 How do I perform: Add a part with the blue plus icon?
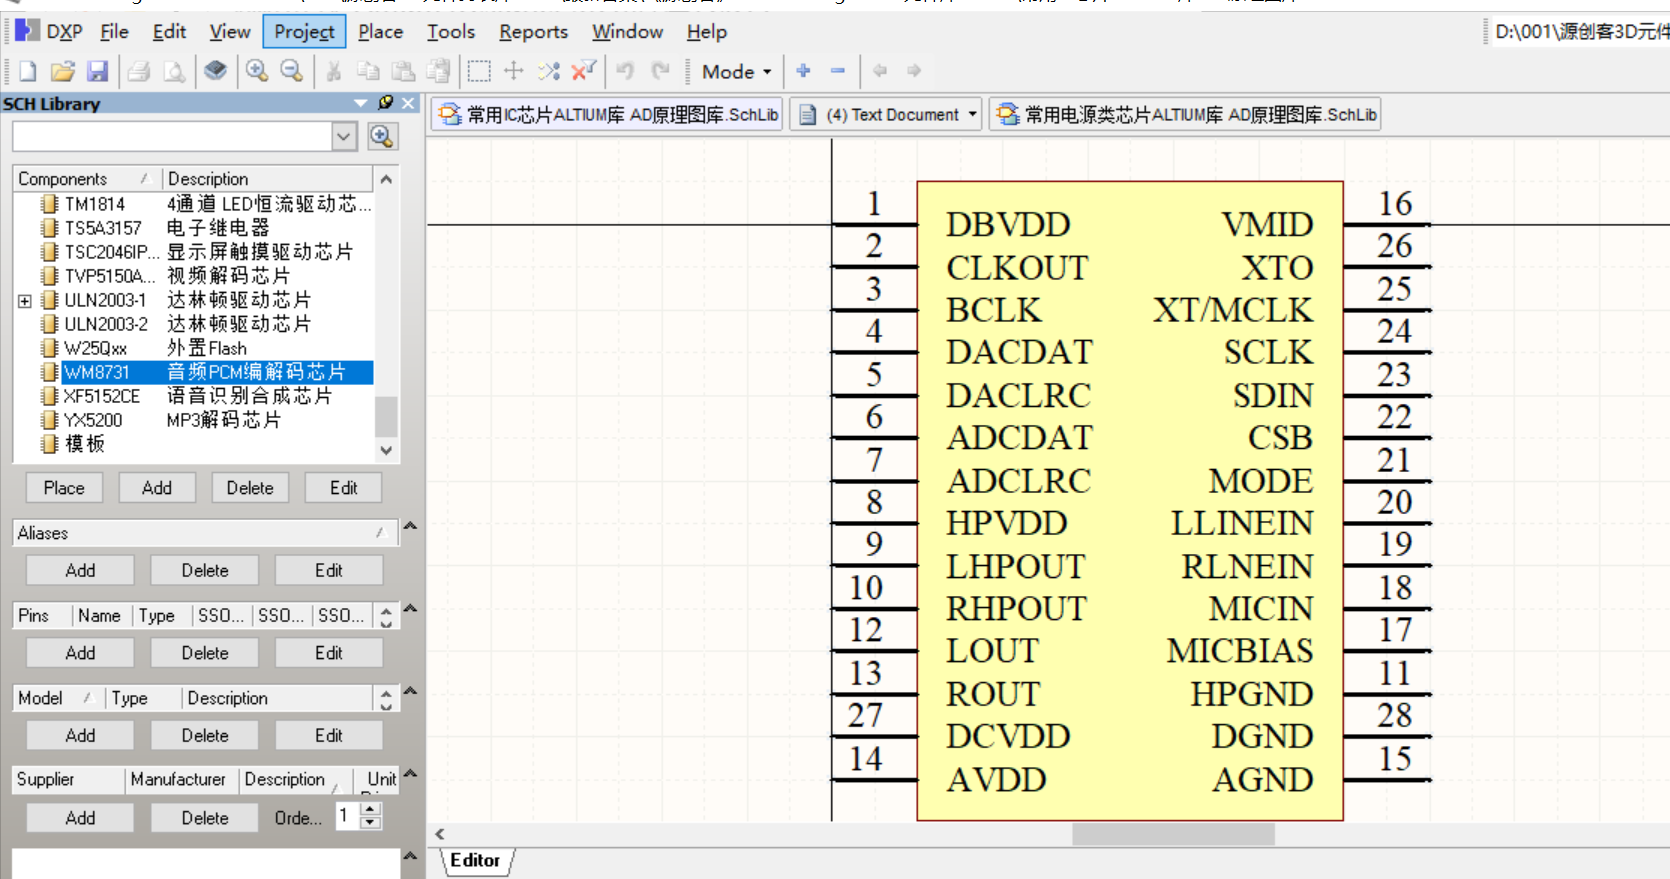point(803,71)
